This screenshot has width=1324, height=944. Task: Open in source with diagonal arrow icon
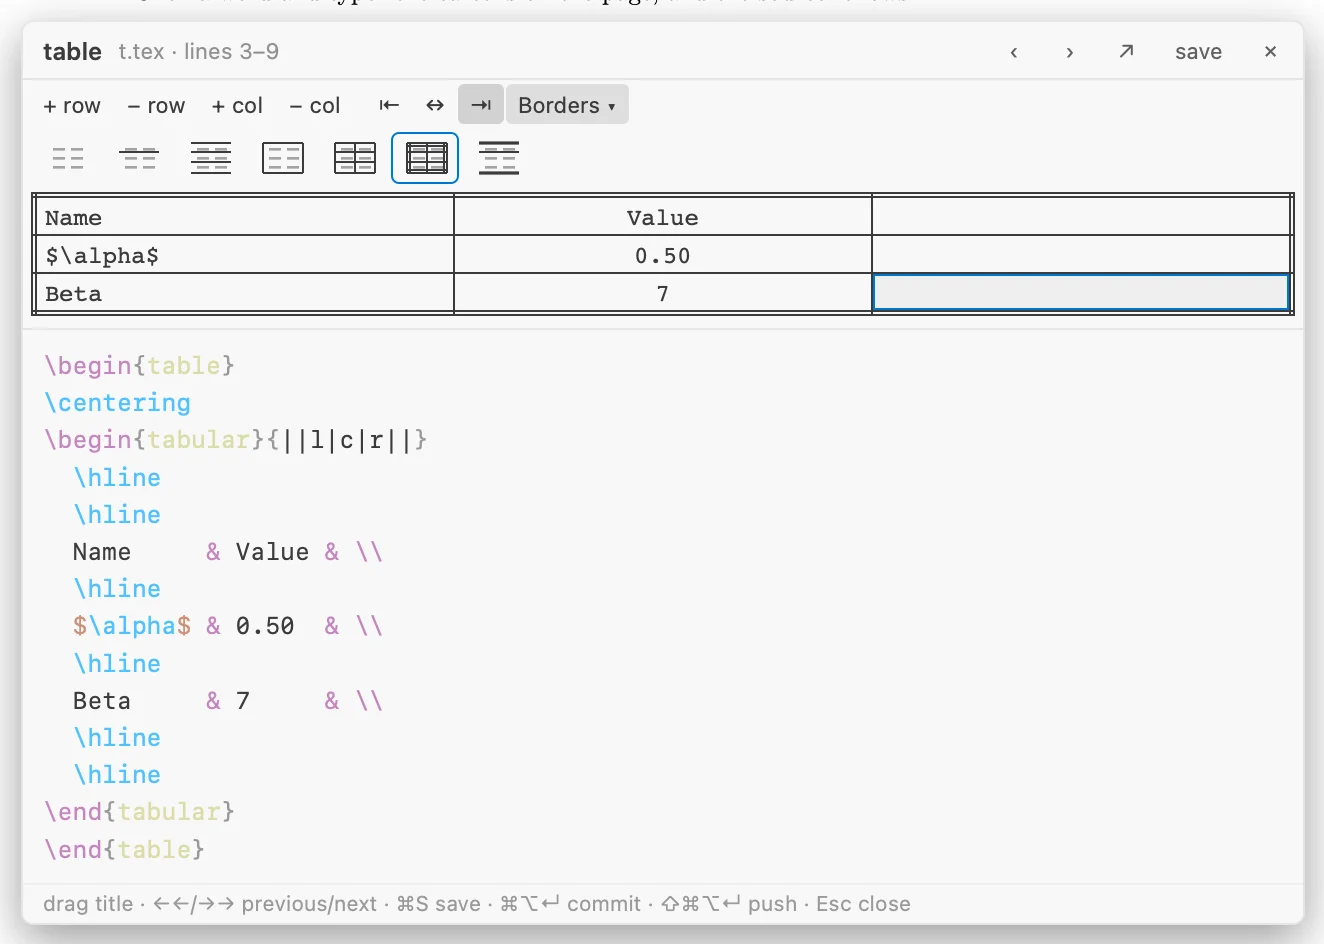pyautogui.click(x=1126, y=51)
